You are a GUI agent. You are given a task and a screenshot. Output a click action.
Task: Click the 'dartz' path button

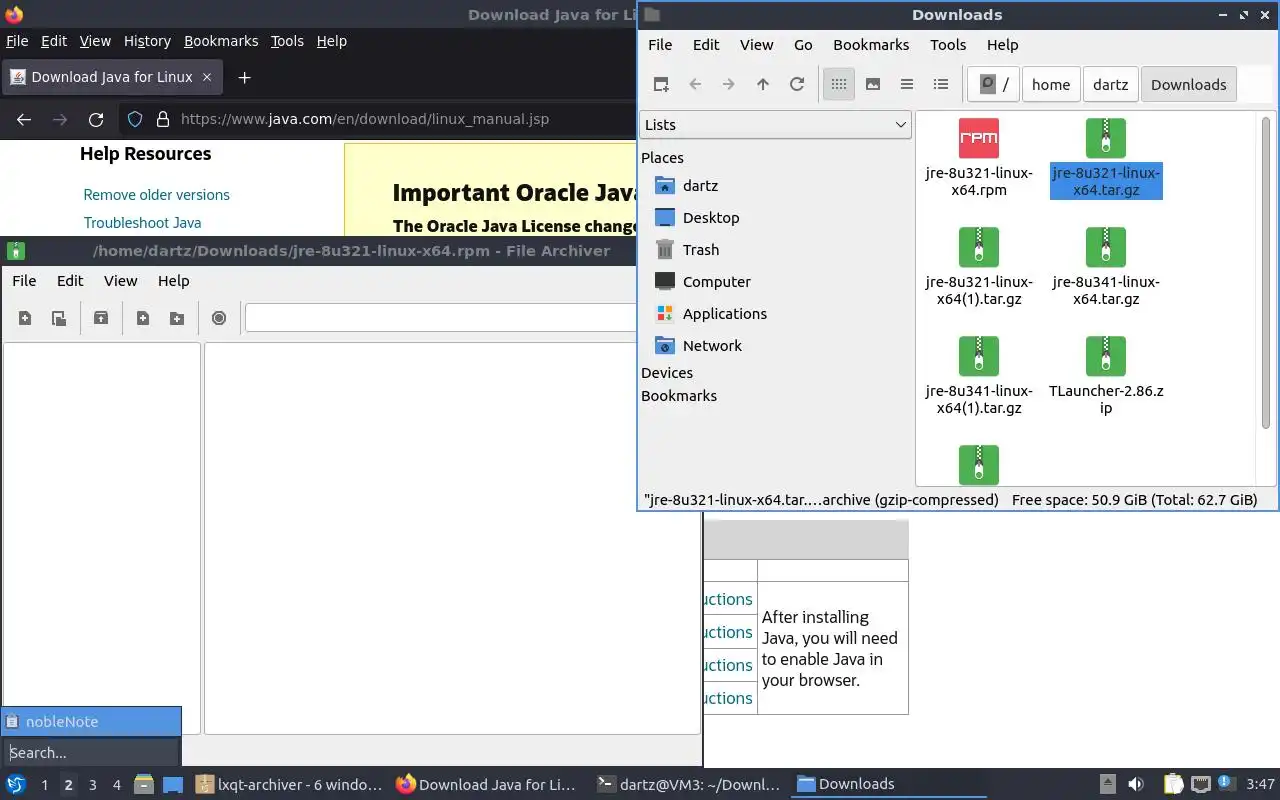pyautogui.click(x=1110, y=84)
